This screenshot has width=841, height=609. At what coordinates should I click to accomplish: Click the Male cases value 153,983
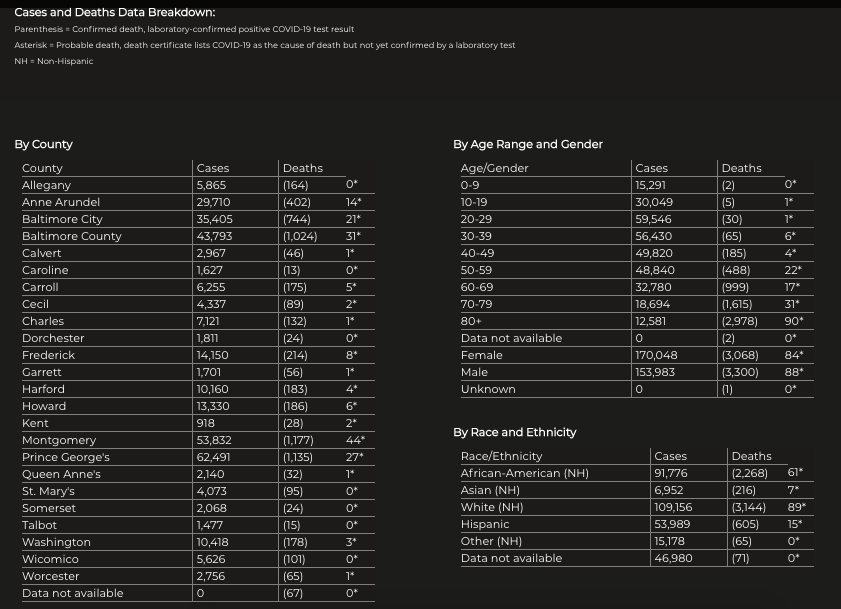pyautogui.click(x=656, y=372)
